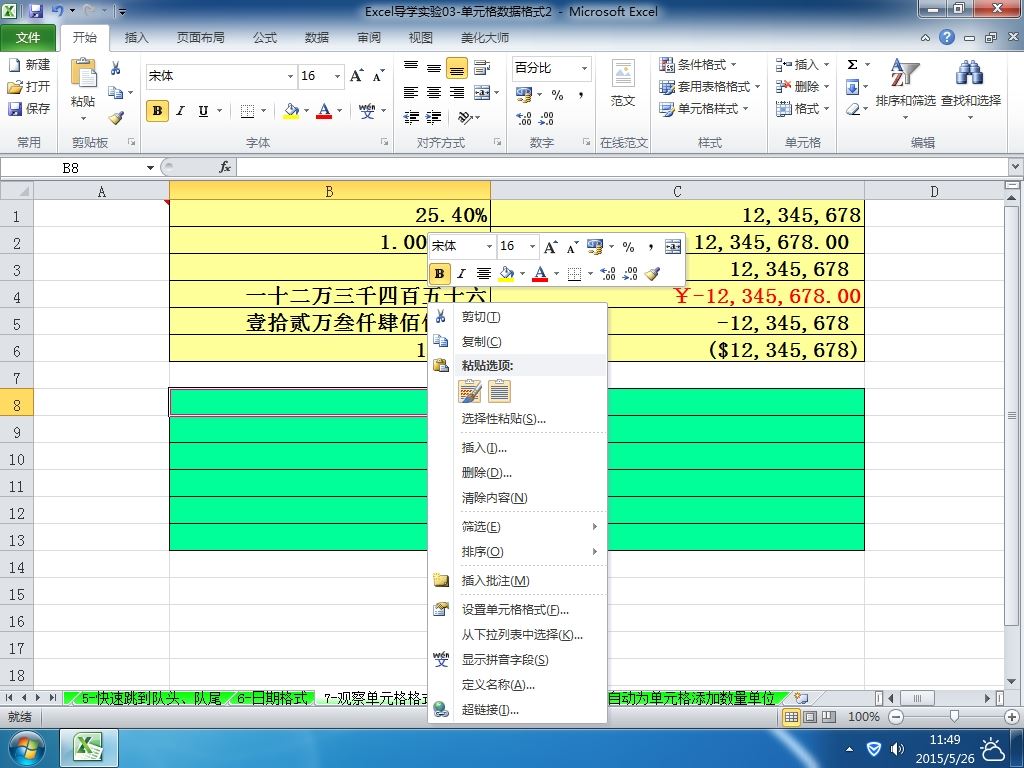Viewport: 1024px width, 768px height.
Task: Click Comma Style button in ribbon number group
Action: [581, 95]
